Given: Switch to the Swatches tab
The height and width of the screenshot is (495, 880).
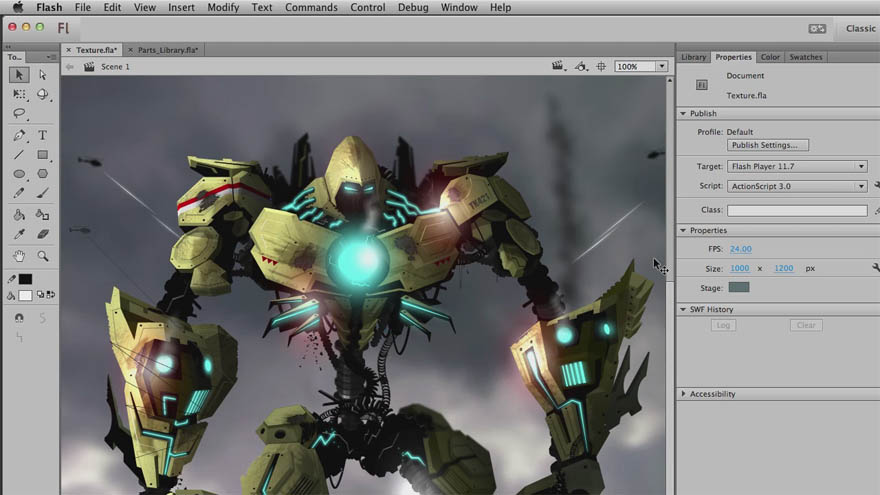Looking at the screenshot, I should tap(805, 57).
